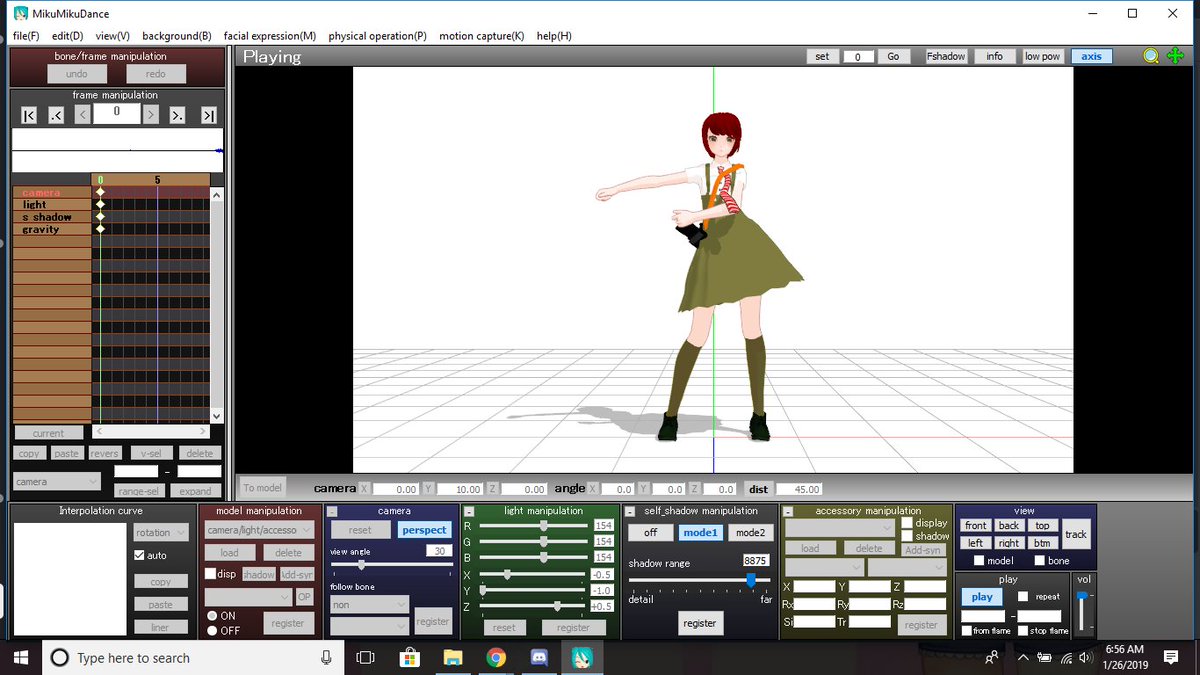Screen dimensions: 1200x675
Task: Click the play button
Action: tap(982, 597)
